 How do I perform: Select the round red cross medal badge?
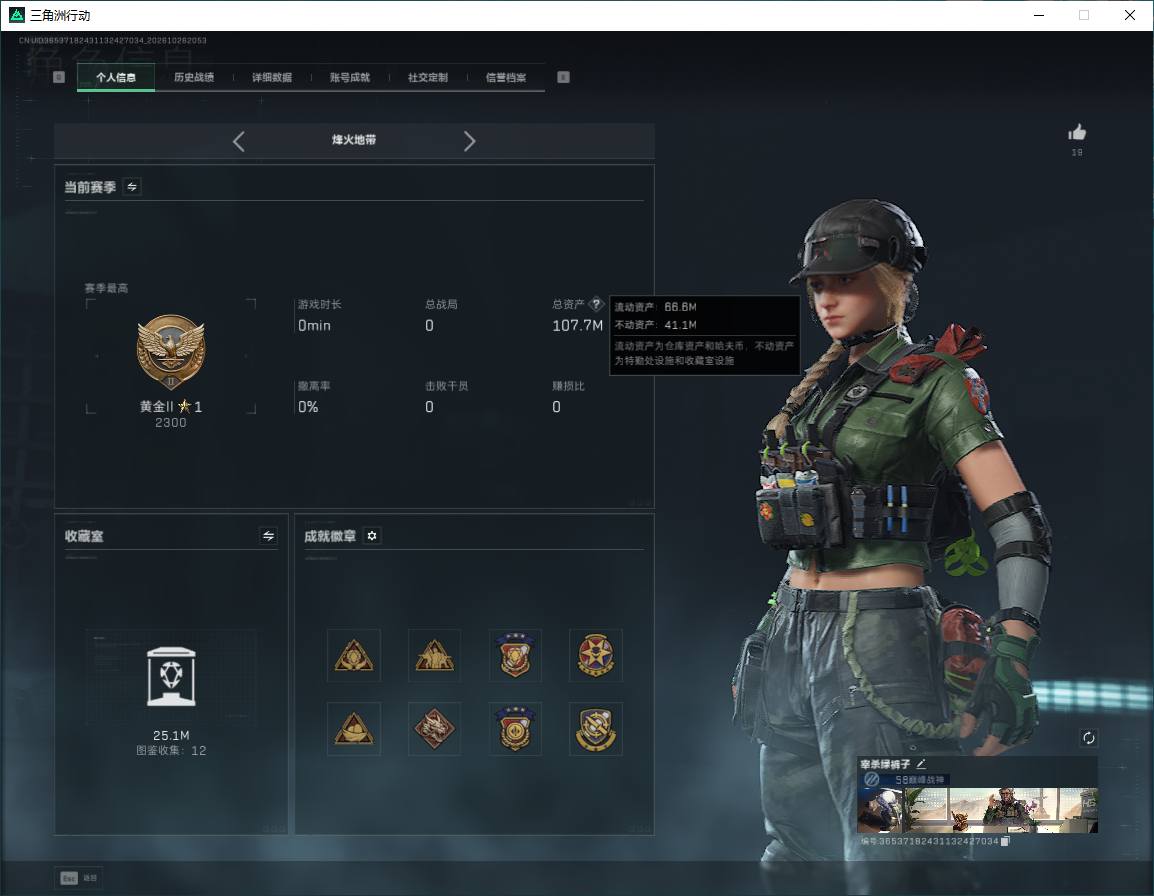(x=595, y=655)
